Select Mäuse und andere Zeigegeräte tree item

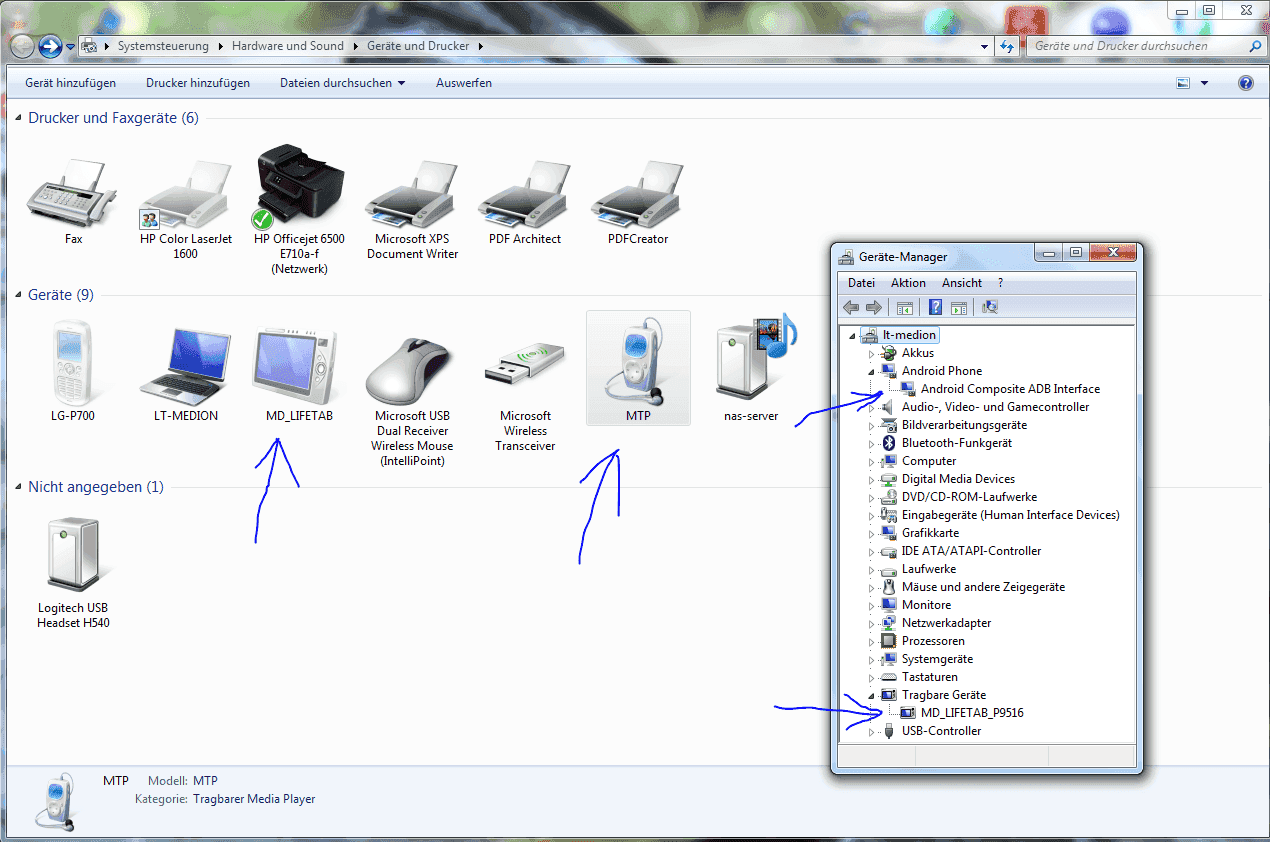coord(983,587)
